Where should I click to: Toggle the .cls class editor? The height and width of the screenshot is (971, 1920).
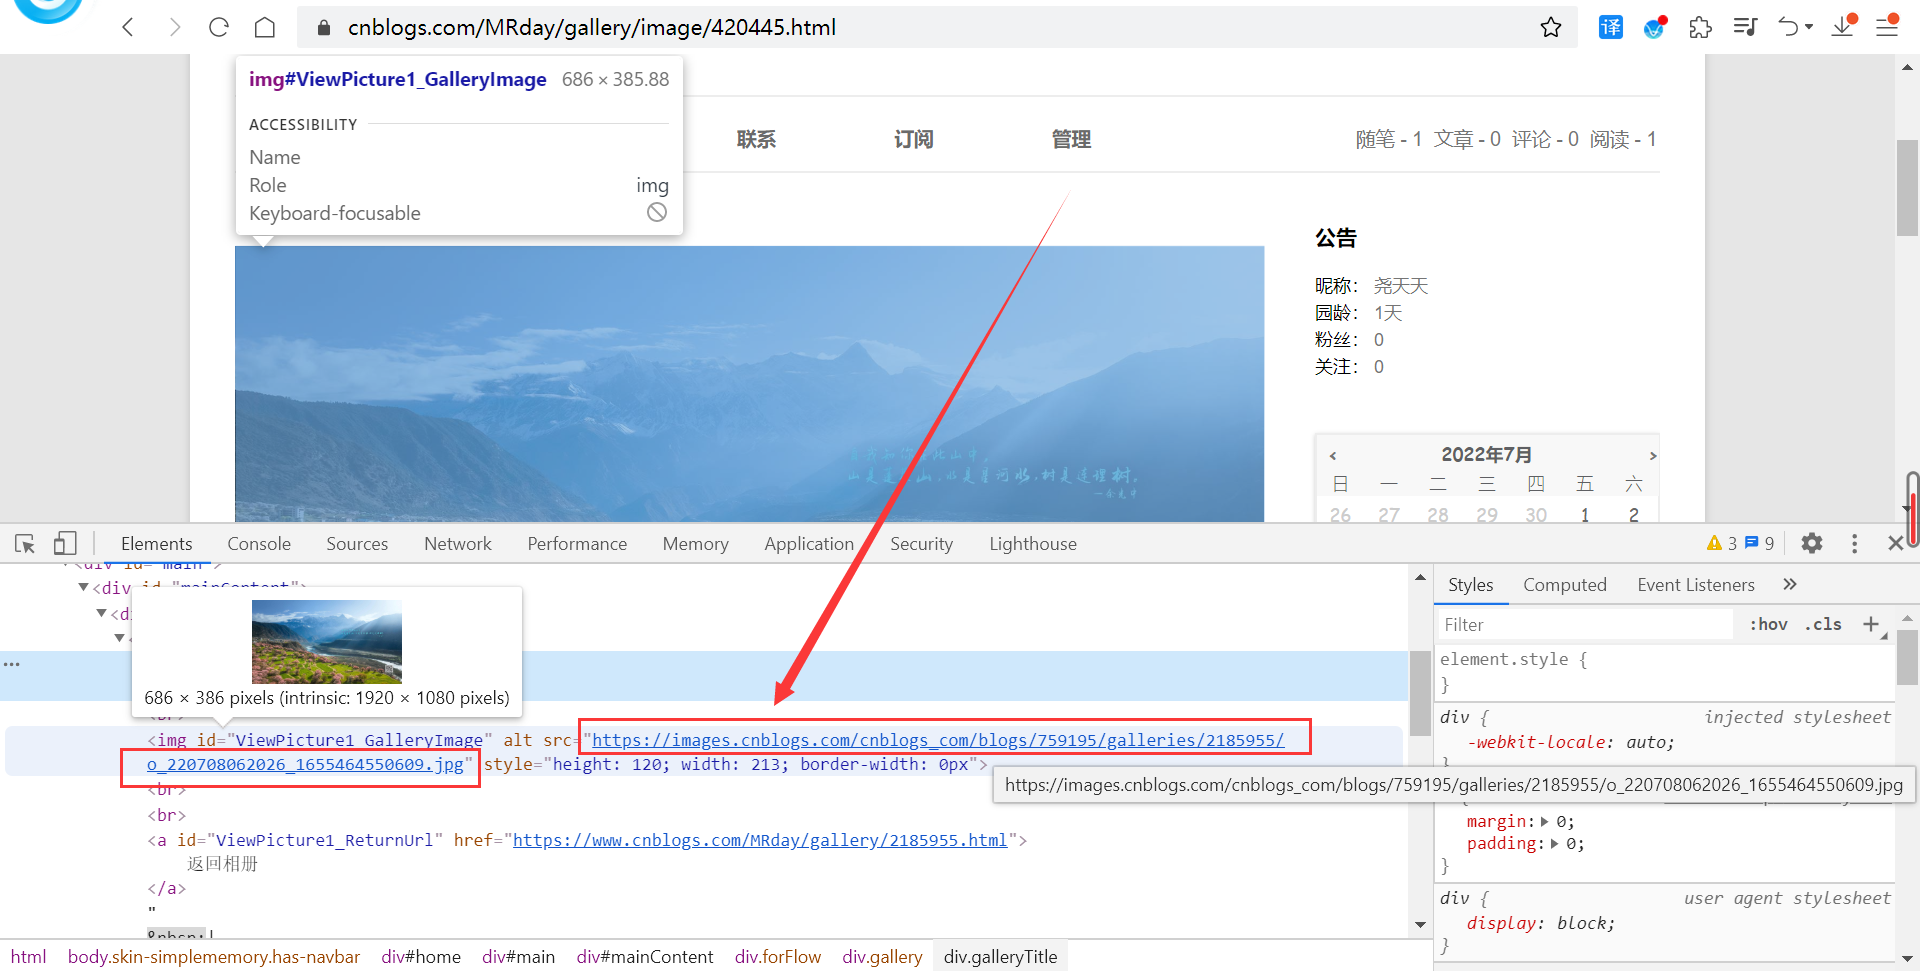pyautogui.click(x=1823, y=624)
